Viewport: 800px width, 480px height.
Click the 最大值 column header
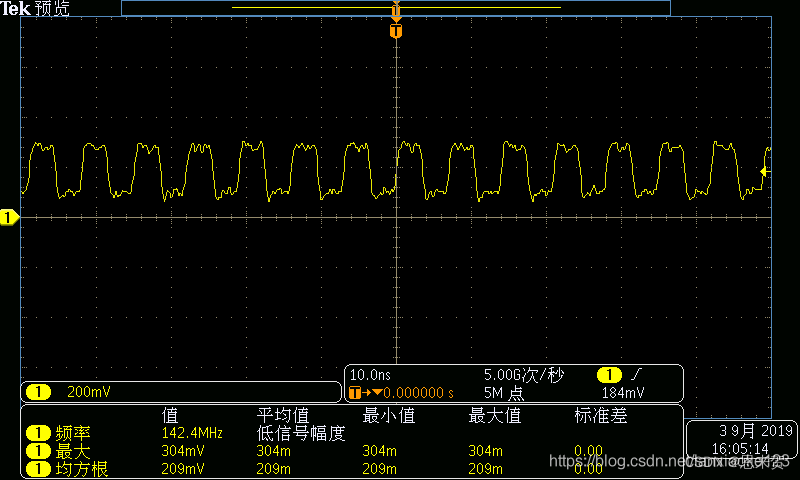[x=494, y=416]
